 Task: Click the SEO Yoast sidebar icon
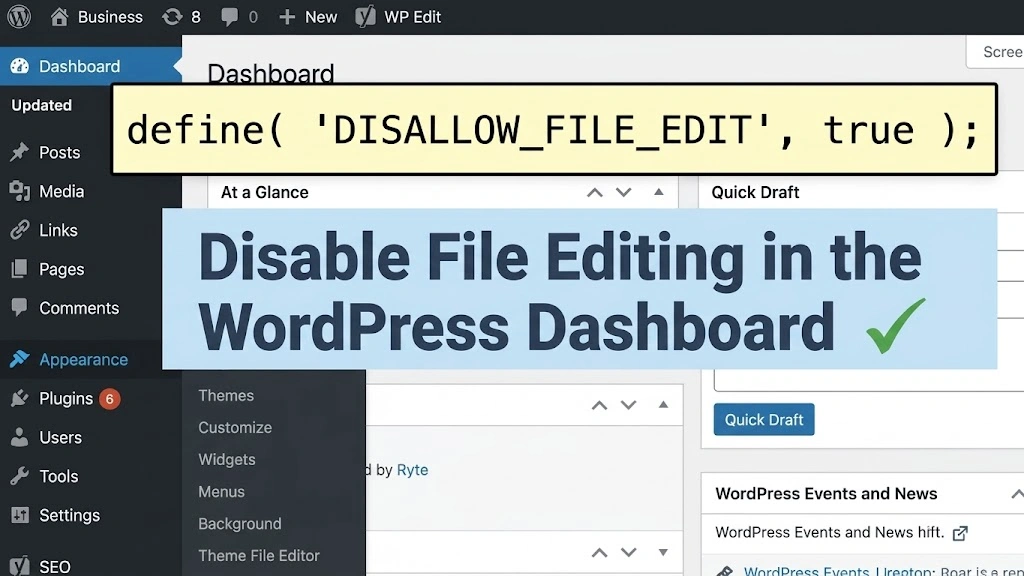click(20, 566)
